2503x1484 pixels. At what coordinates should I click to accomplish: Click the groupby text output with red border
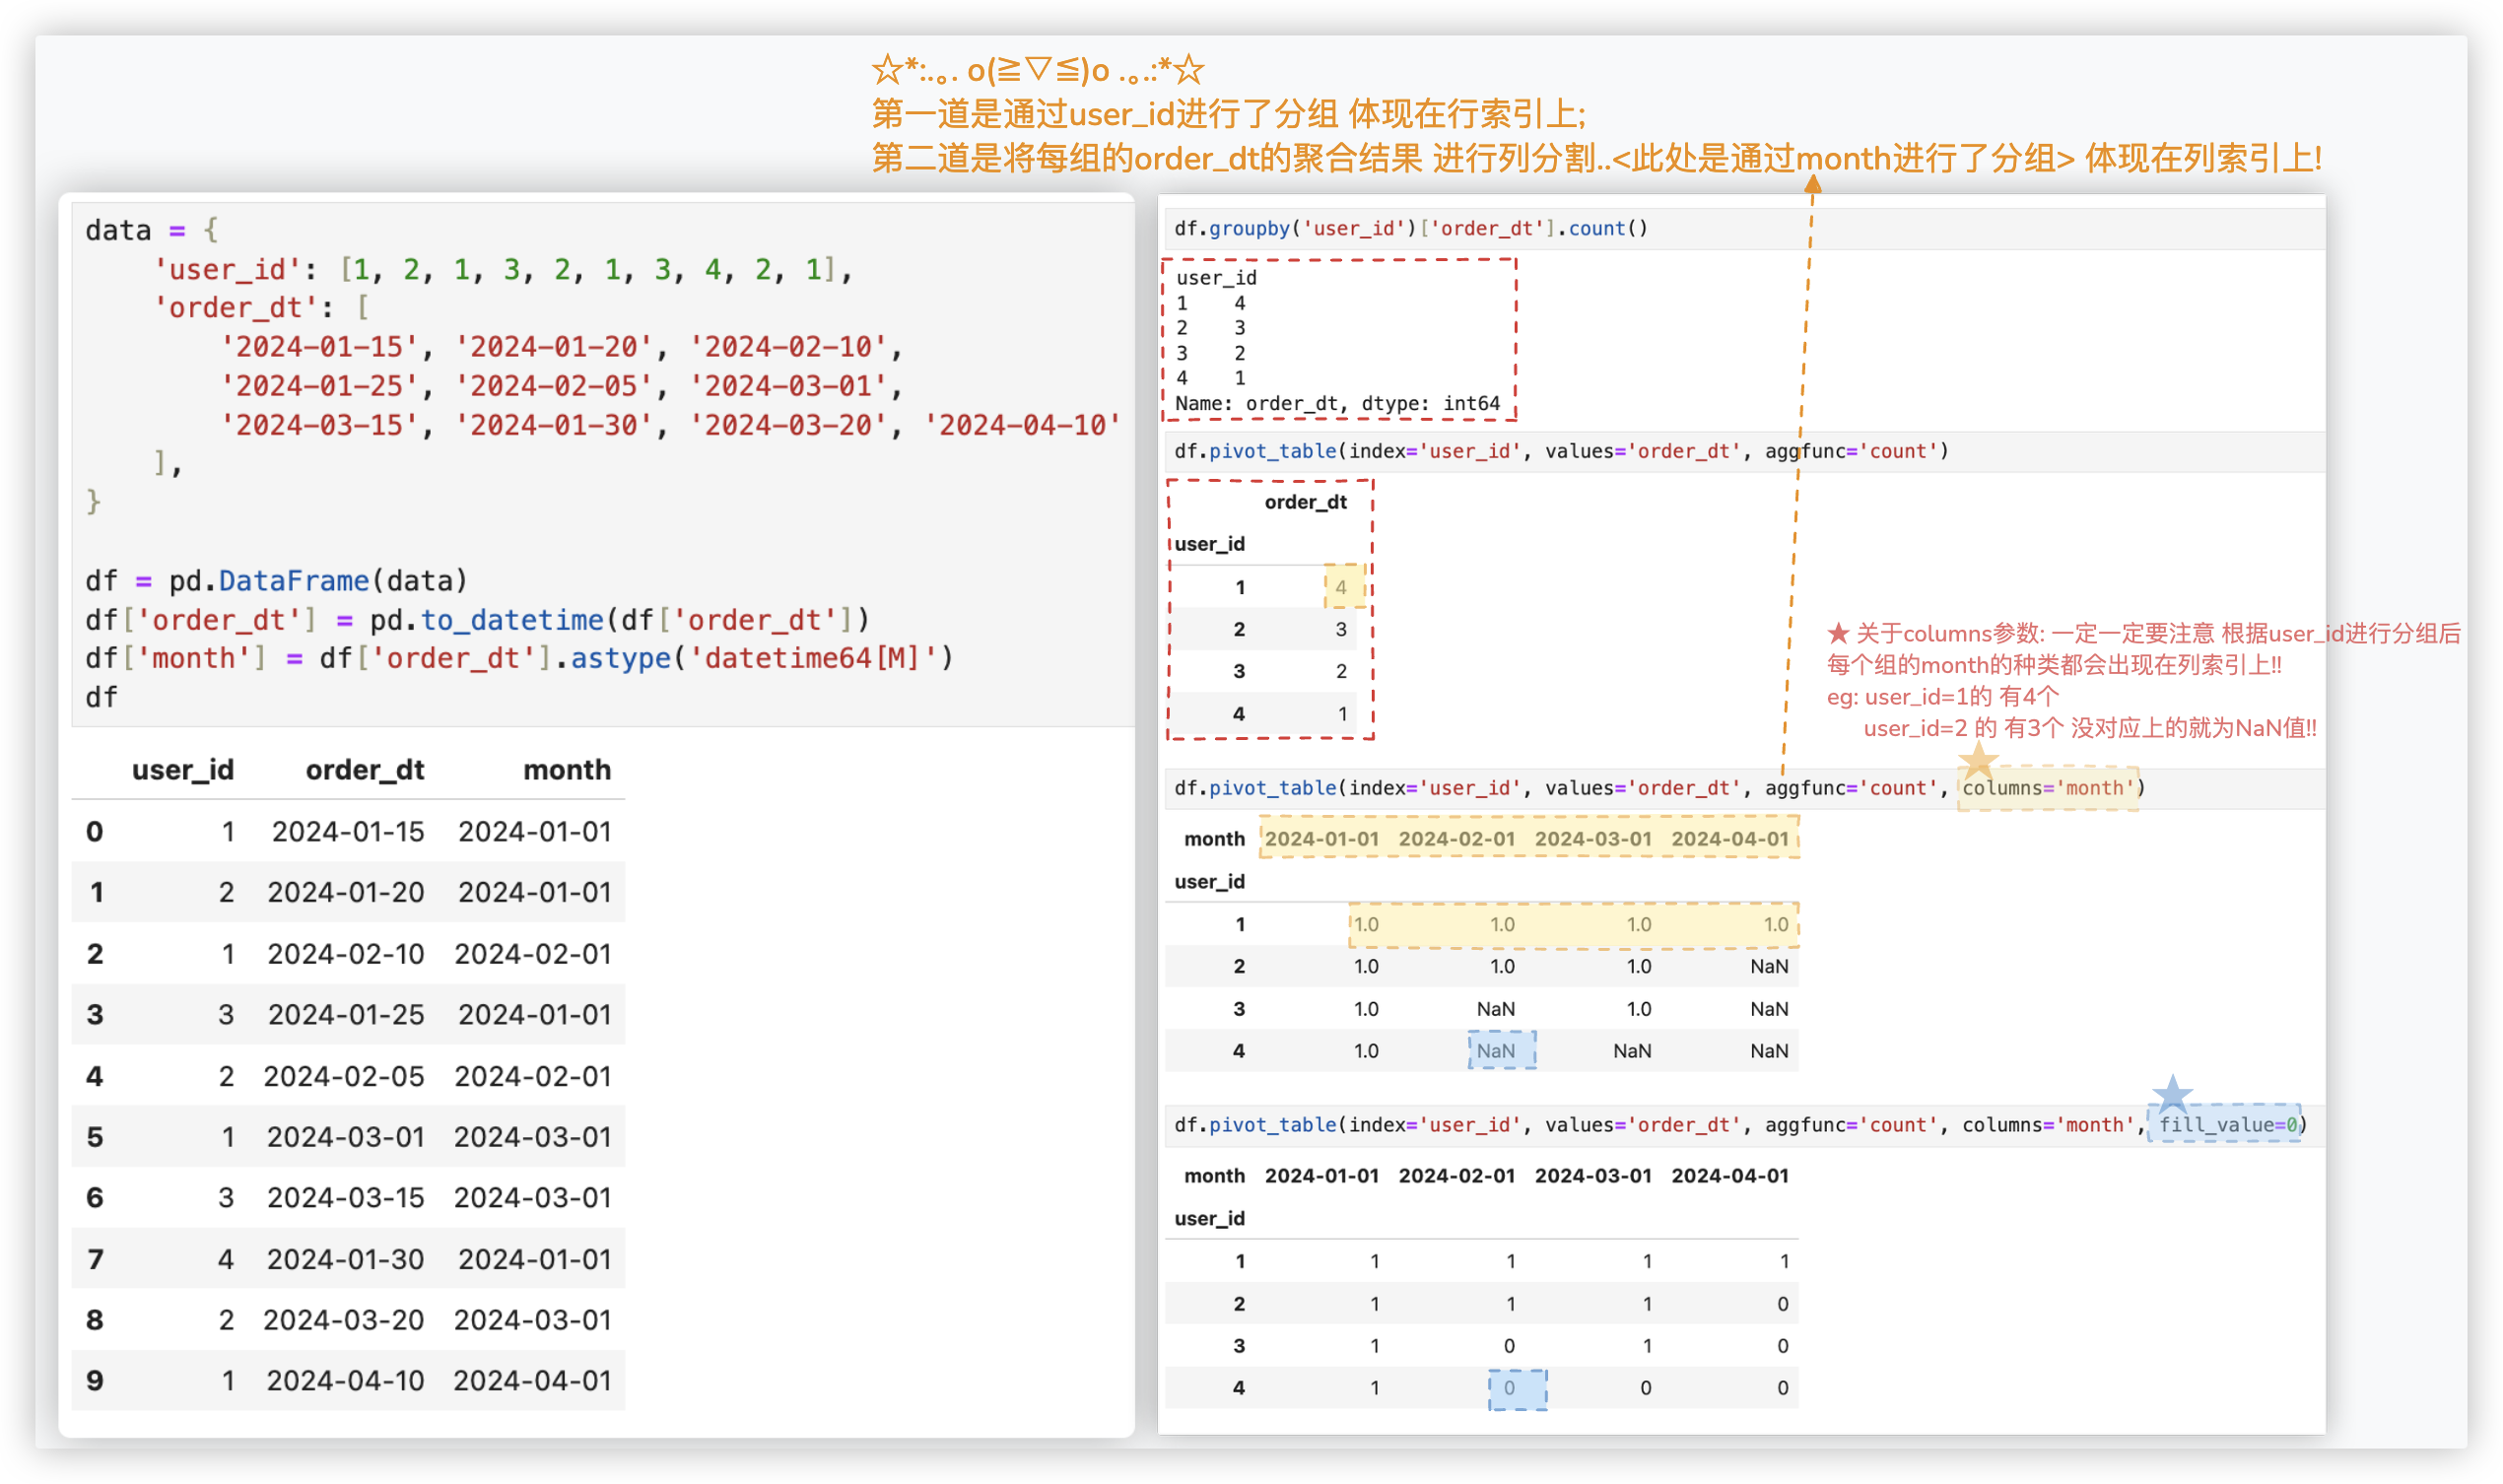point(1338,340)
